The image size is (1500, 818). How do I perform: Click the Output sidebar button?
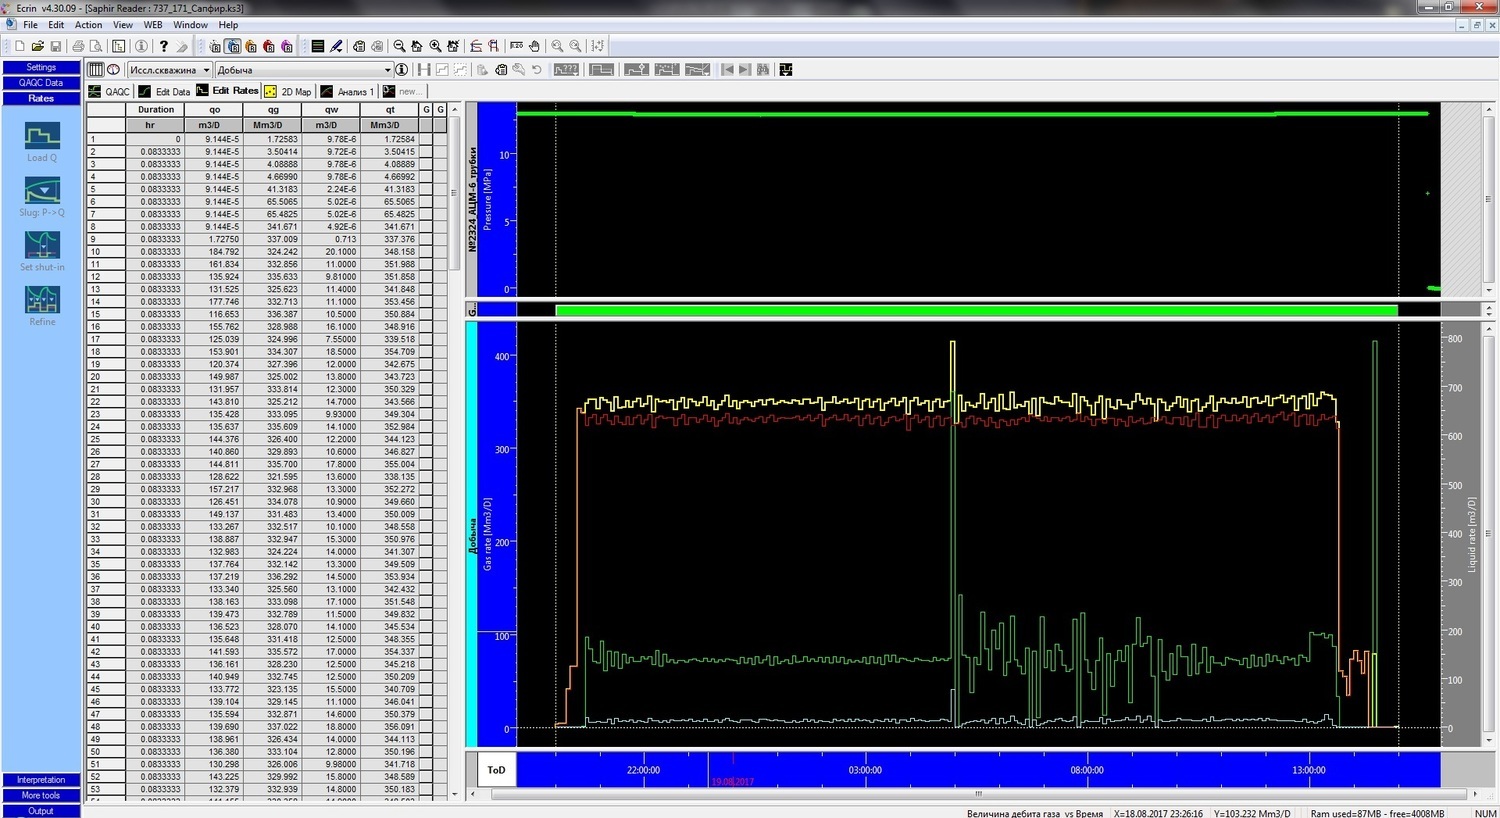(41, 811)
